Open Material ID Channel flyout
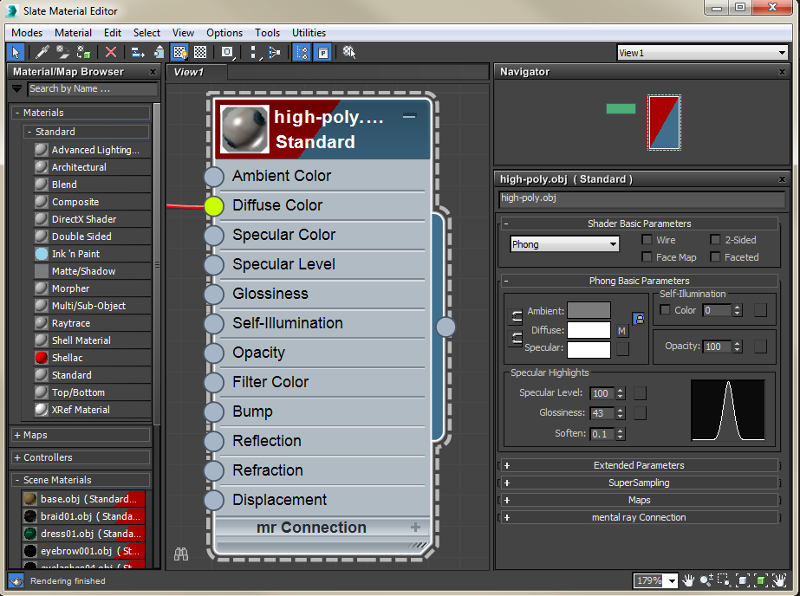Screen dimensions: 800x596 pos(228,52)
